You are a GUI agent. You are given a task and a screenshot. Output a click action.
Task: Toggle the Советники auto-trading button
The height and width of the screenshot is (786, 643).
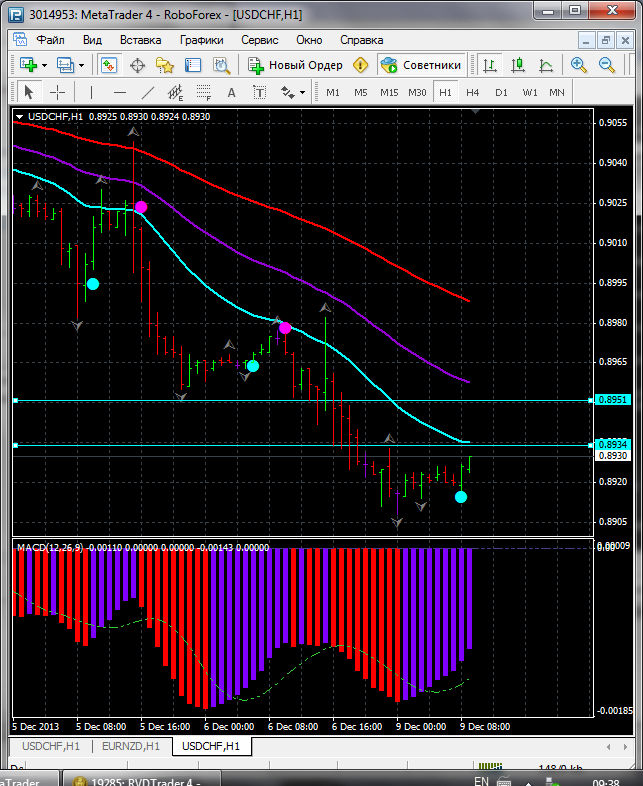421,65
